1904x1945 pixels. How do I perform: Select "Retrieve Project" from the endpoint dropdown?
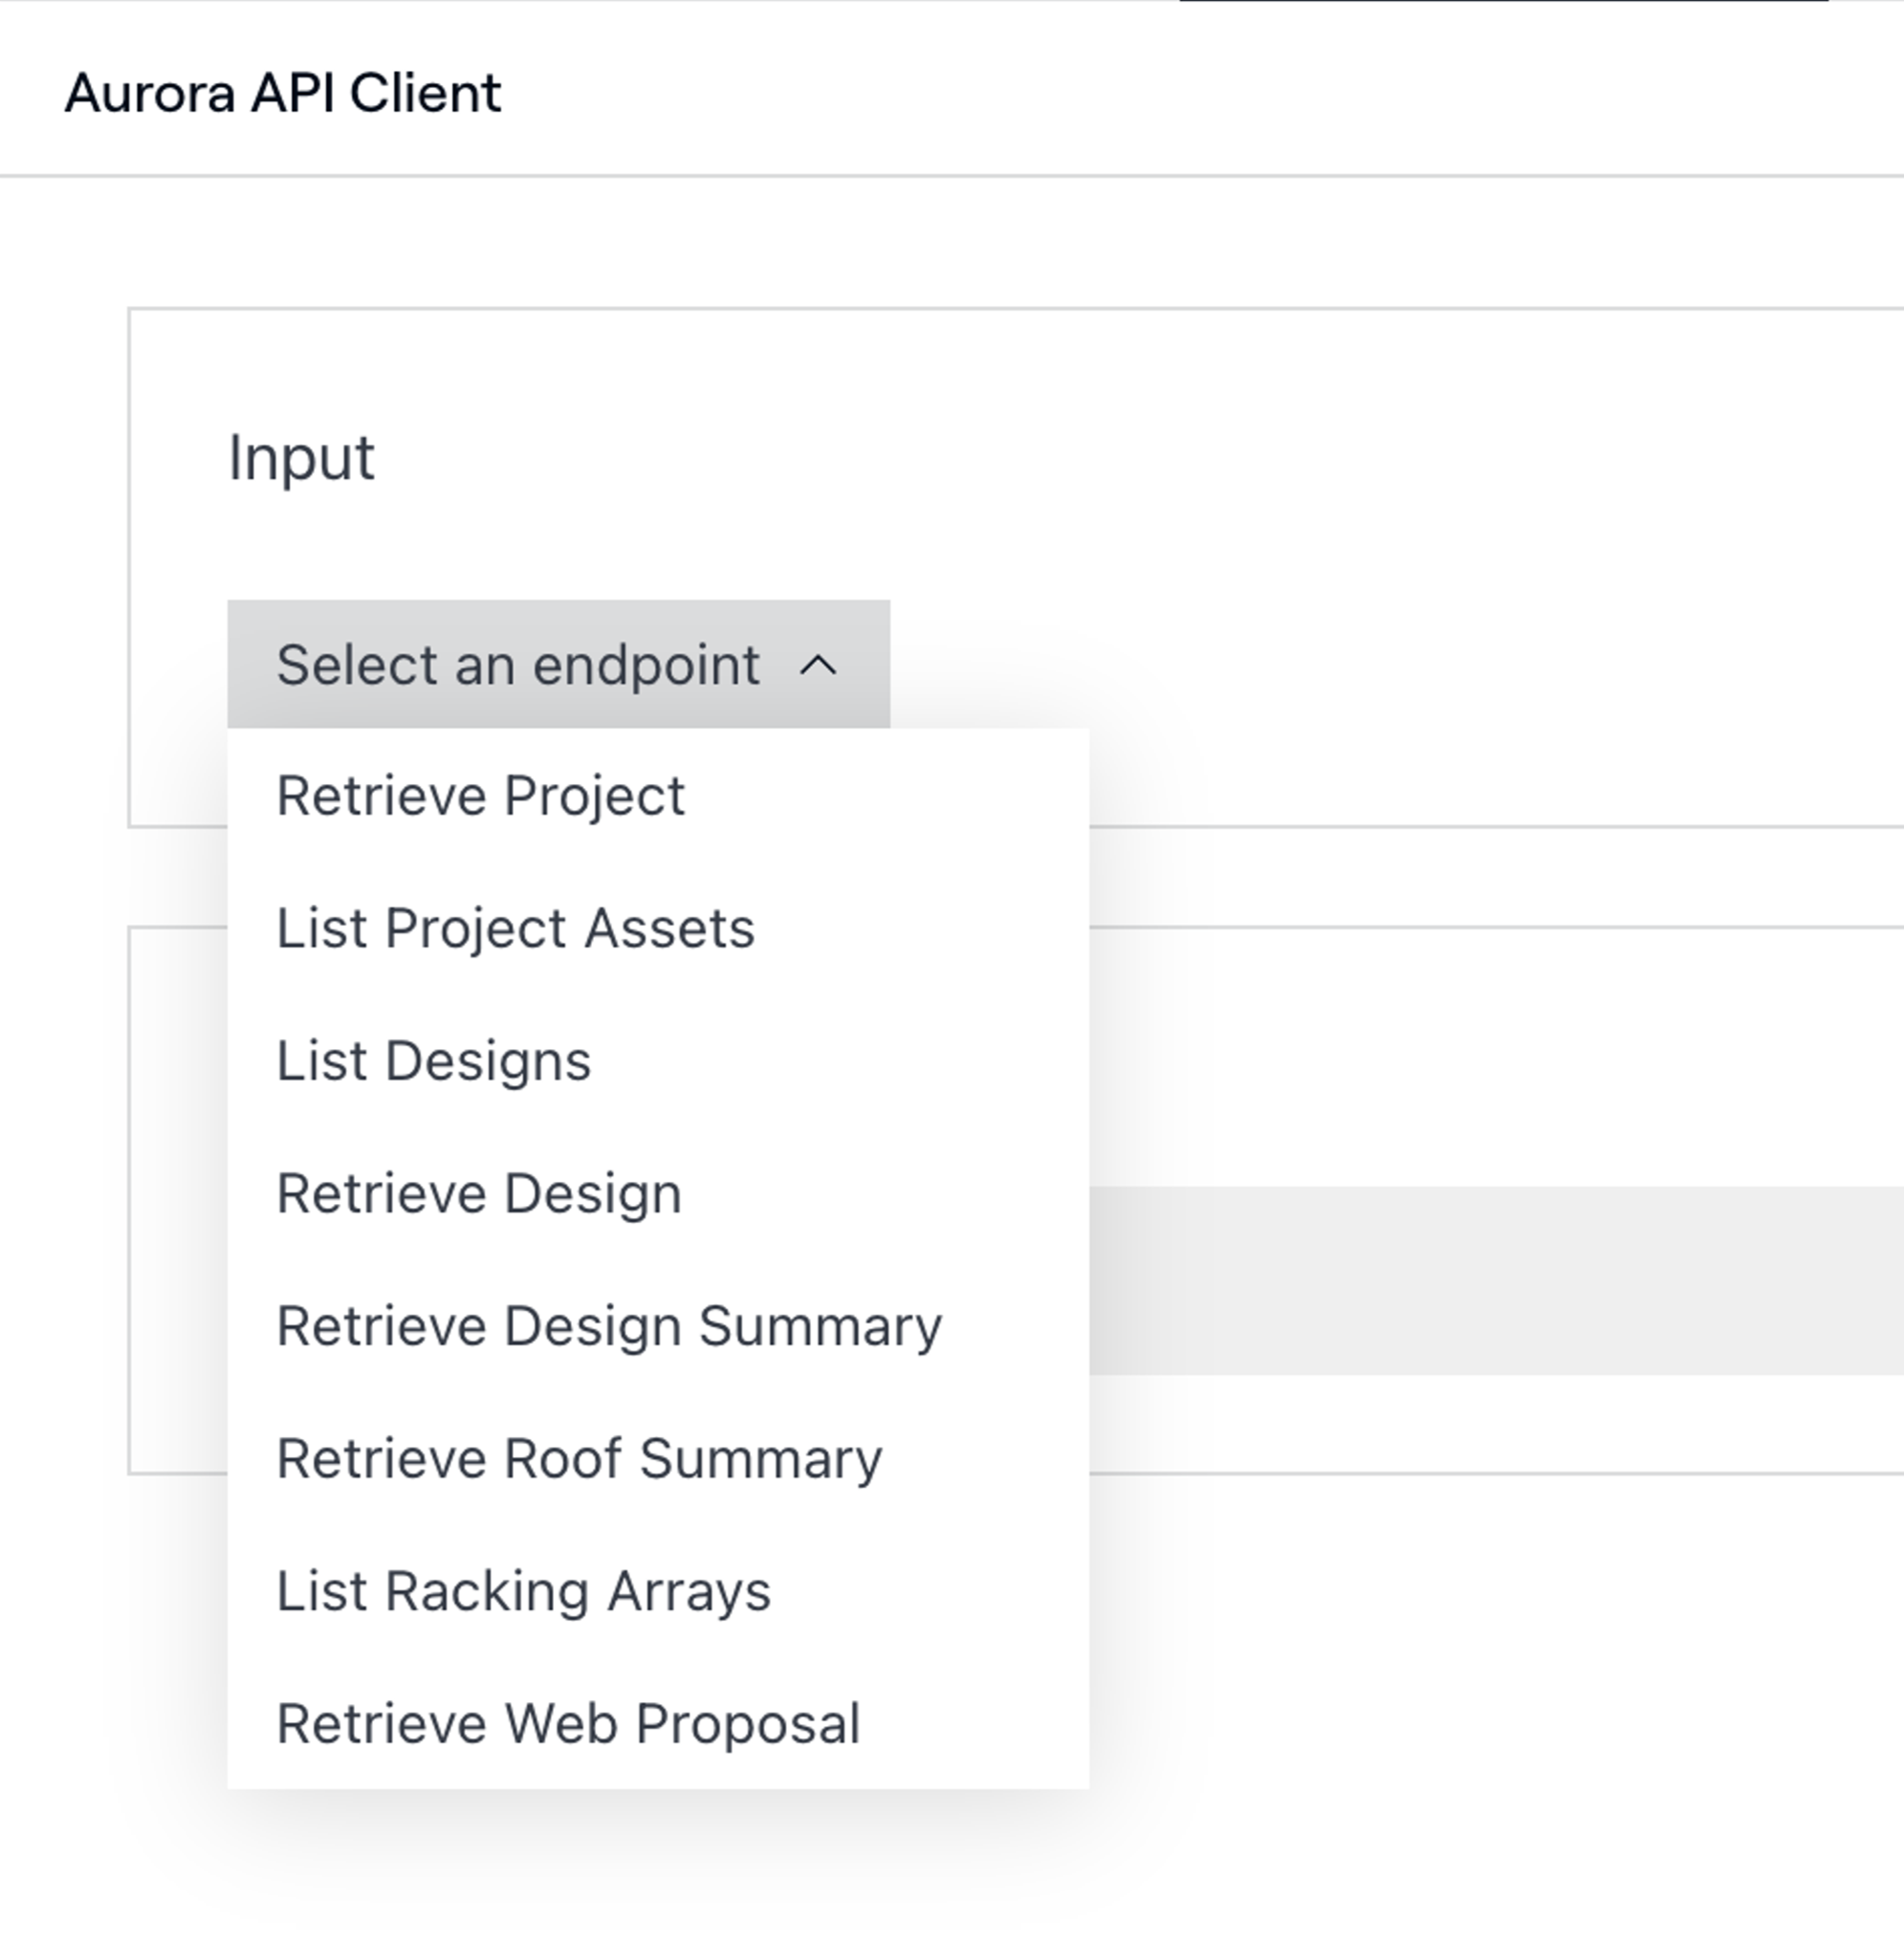480,794
